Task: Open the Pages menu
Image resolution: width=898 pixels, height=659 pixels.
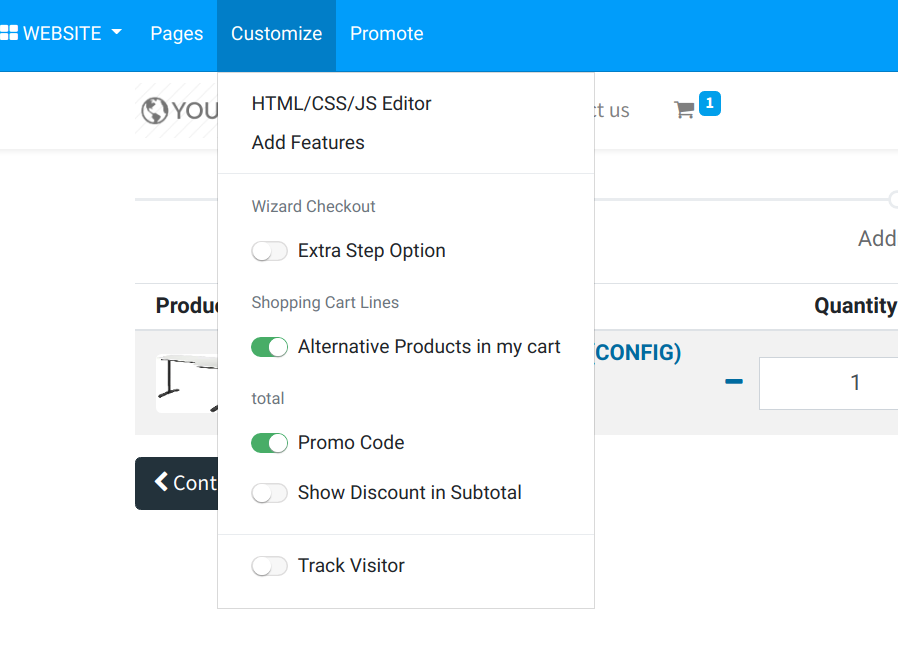Action: pyautogui.click(x=177, y=34)
